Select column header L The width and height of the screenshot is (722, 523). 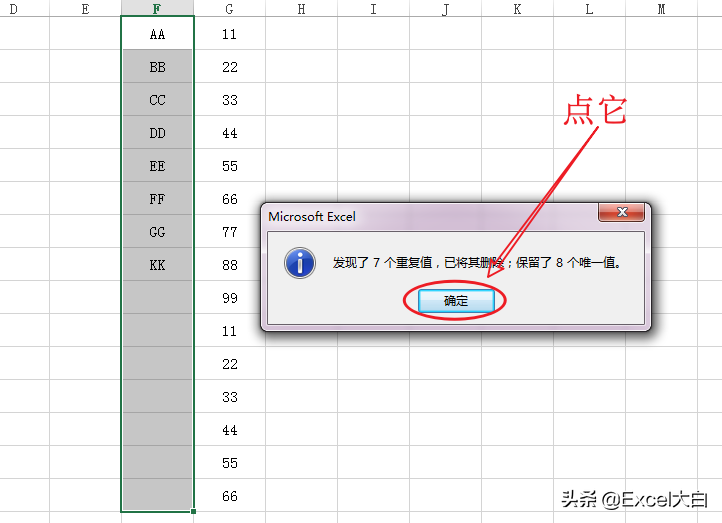589,8
